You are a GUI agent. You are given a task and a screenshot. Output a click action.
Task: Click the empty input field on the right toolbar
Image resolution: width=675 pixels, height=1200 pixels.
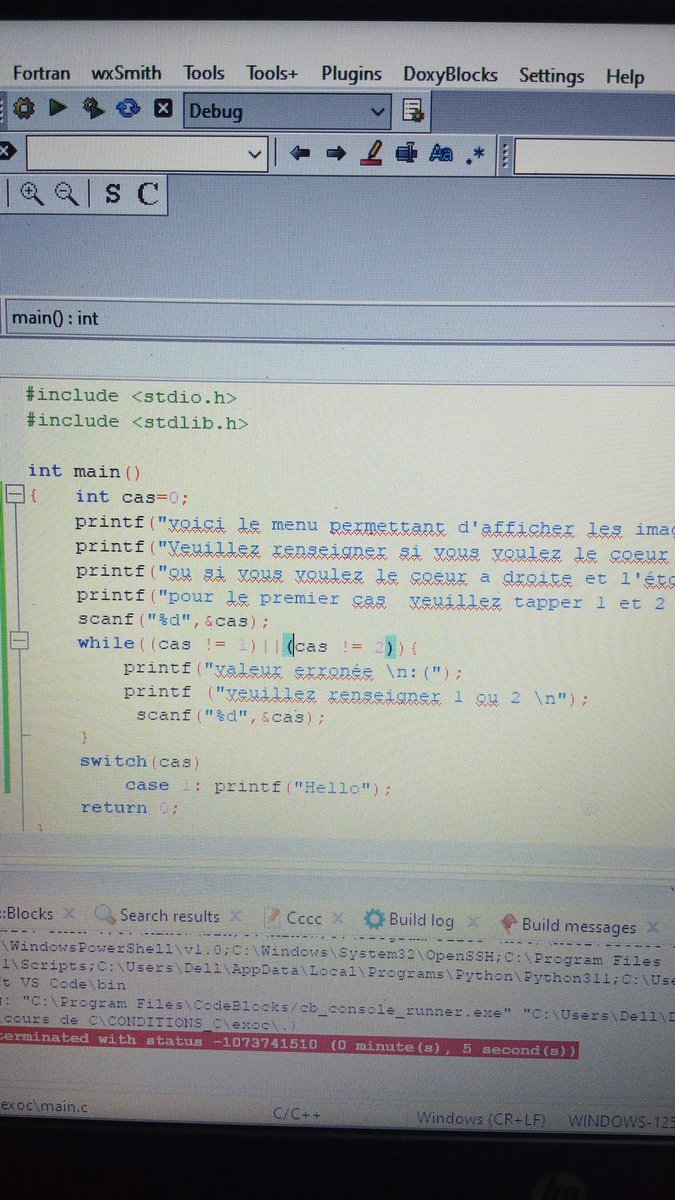(x=594, y=157)
